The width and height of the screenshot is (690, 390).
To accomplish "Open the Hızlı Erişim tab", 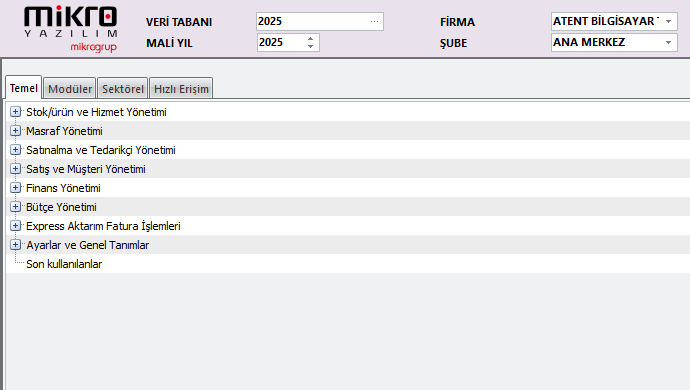I will [181, 88].
